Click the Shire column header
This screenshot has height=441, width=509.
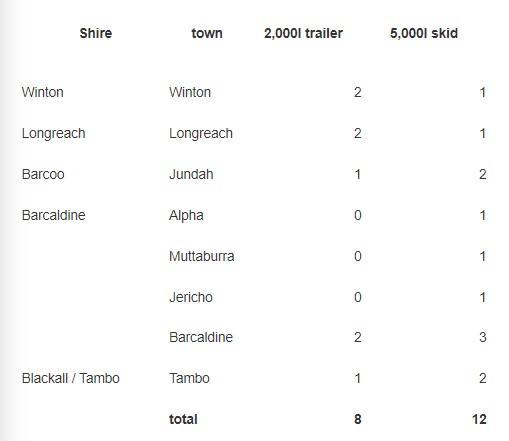point(96,33)
